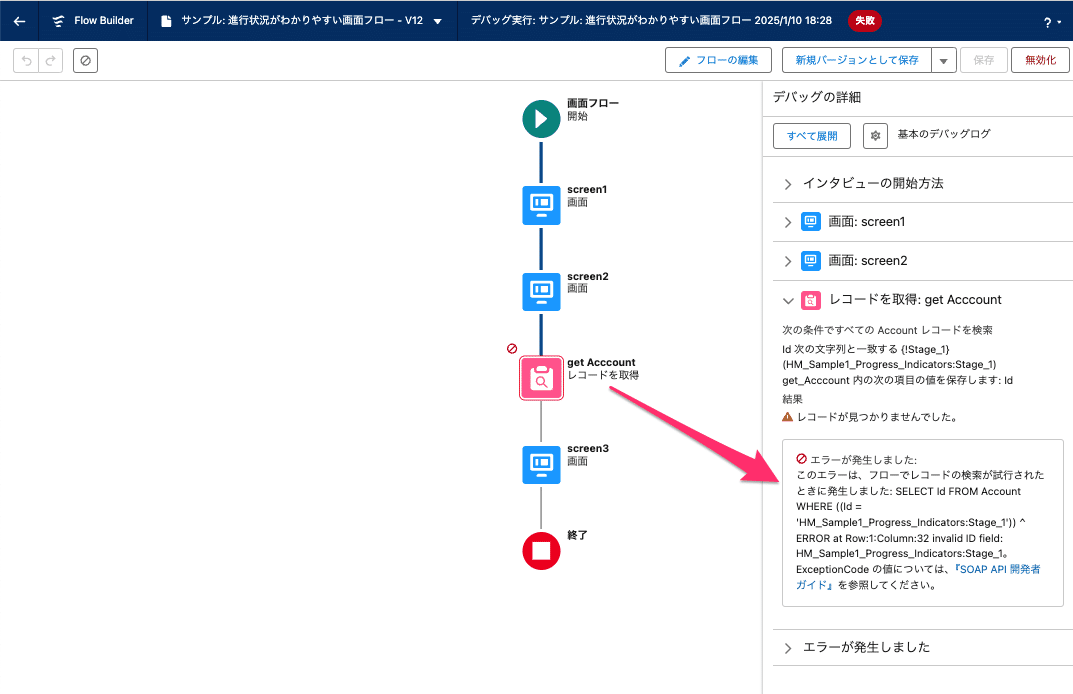The height and width of the screenshot is (694, 1073).
Task: Click the すべて展開 button
Action: pyautogui.click(x=812, y=136)
